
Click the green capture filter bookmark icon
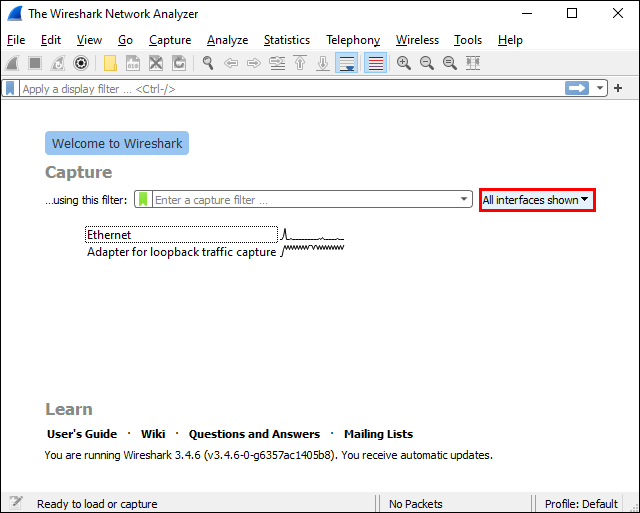143,199
